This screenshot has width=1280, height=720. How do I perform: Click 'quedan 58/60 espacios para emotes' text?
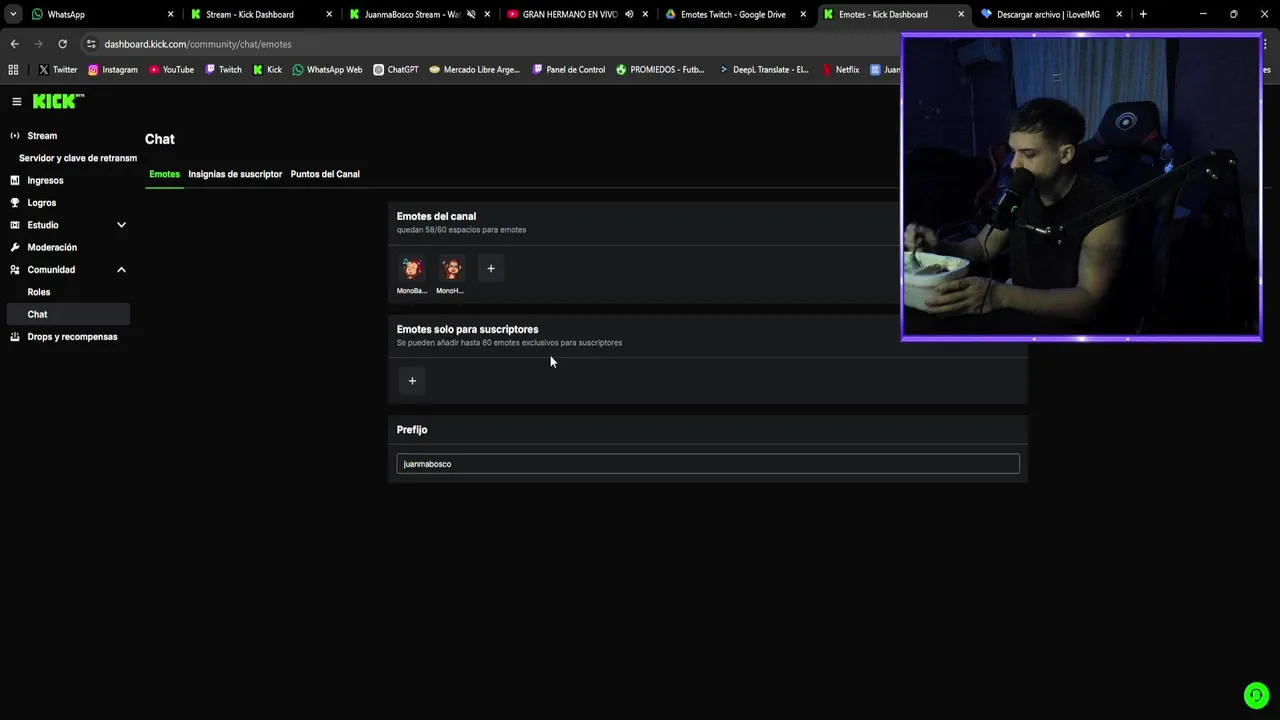coord(461,230)
